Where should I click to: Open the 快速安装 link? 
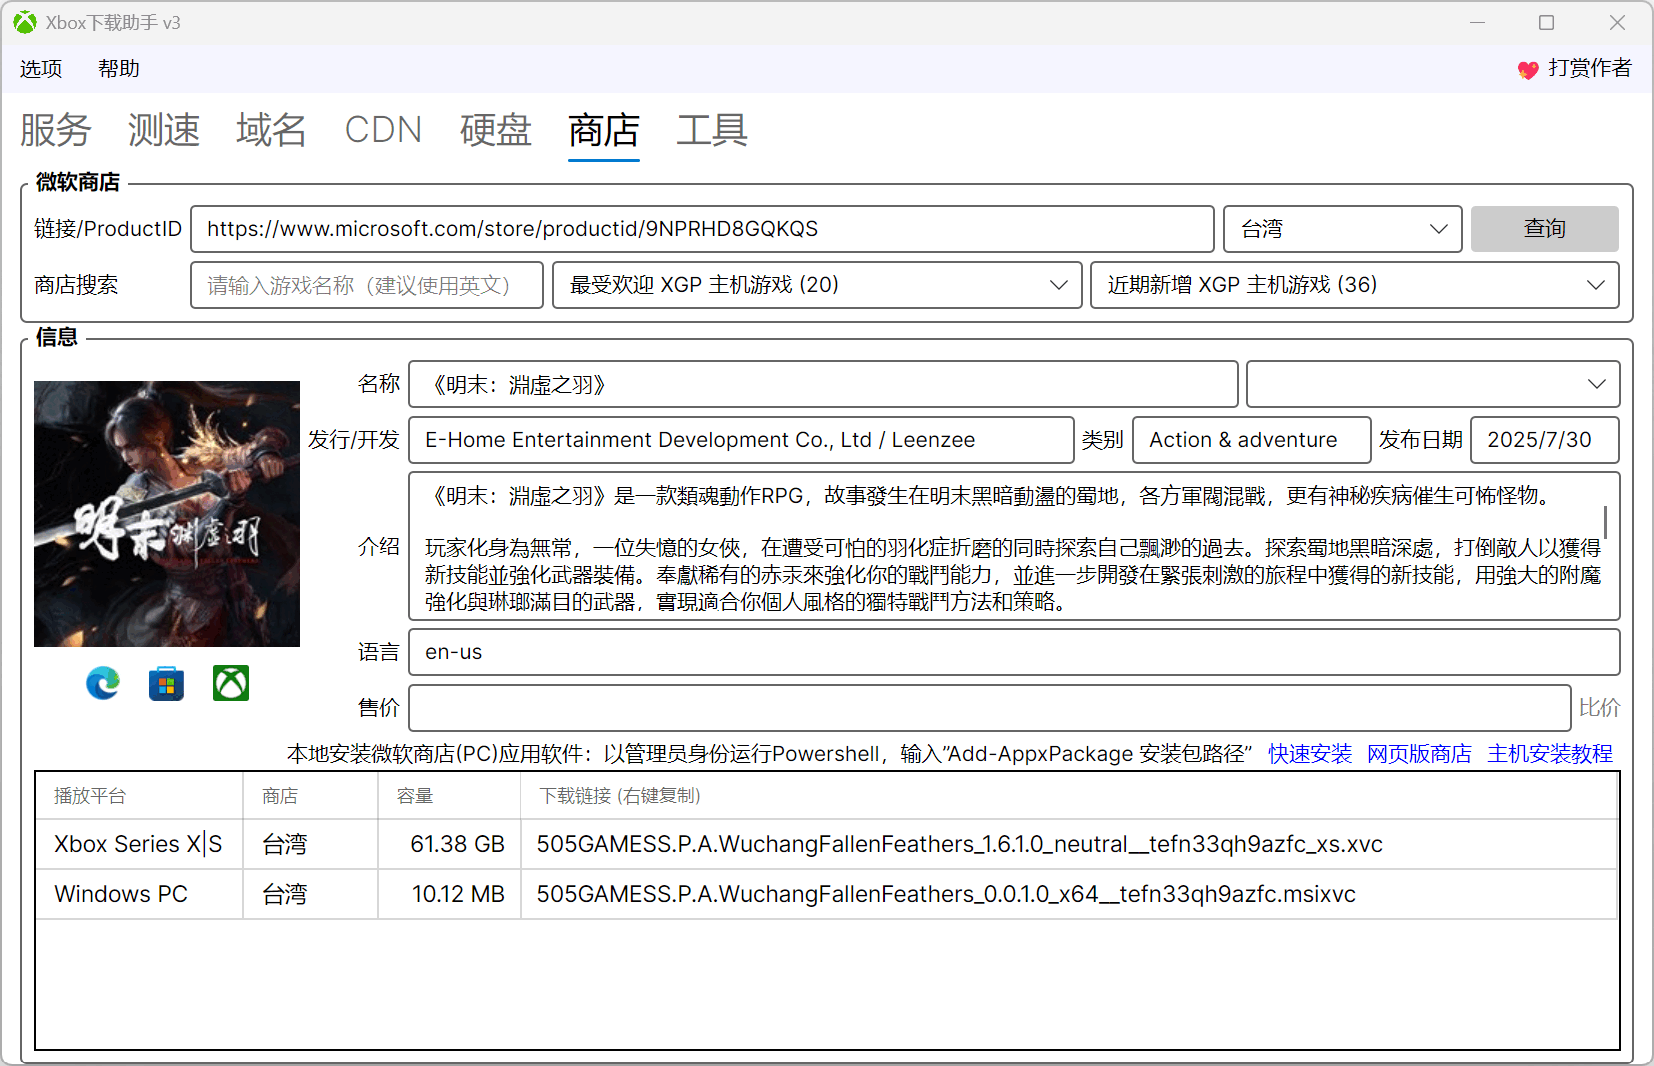[x=1310, y=754]
